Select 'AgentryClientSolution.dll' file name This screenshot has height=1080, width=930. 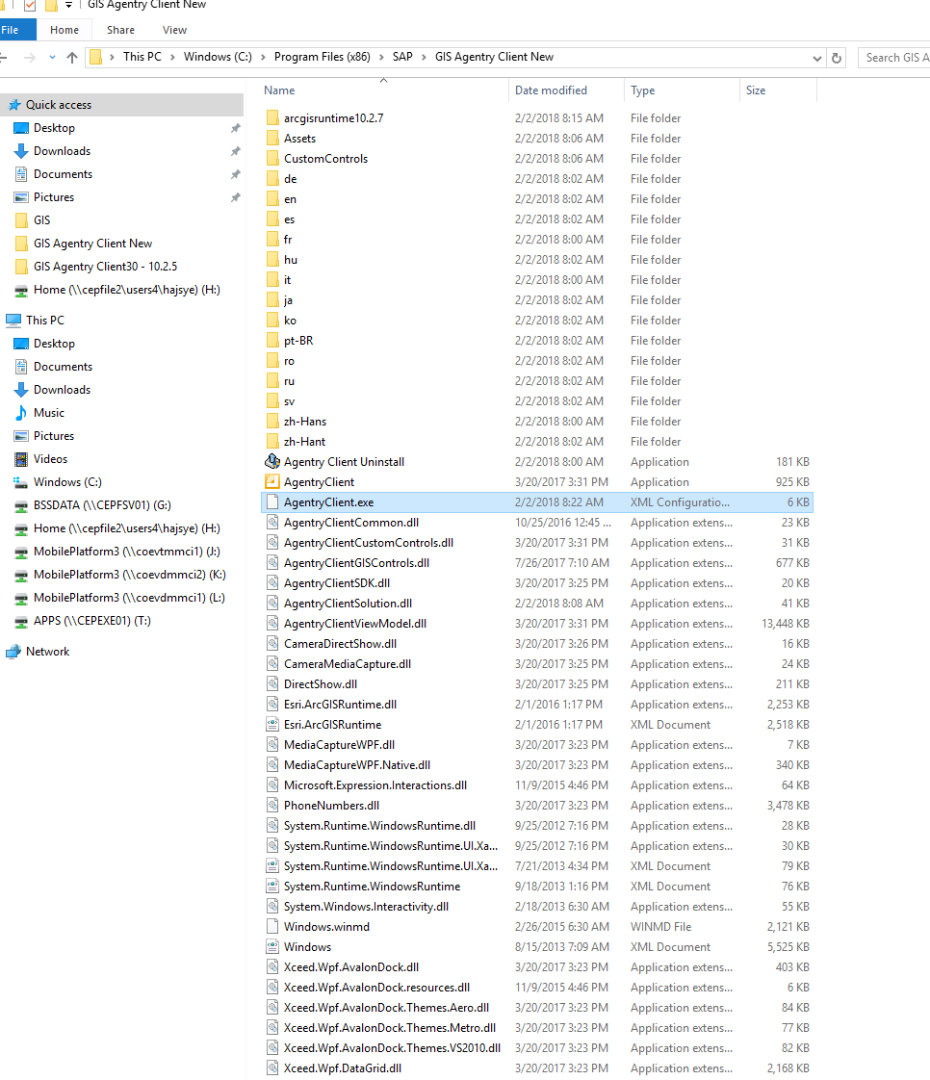click(x=348, y=603)
